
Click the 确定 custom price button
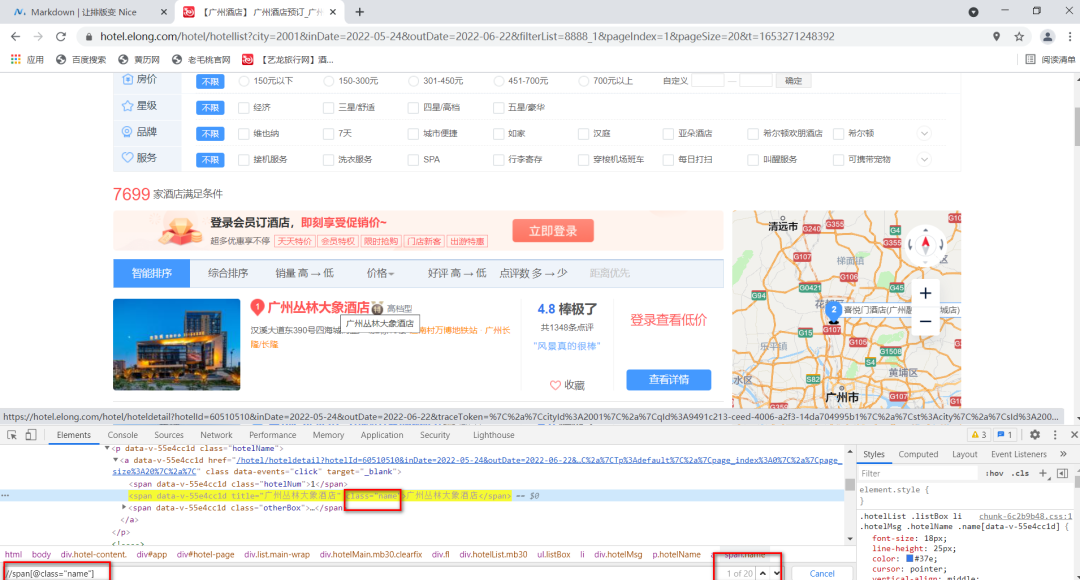click(793, 81)
